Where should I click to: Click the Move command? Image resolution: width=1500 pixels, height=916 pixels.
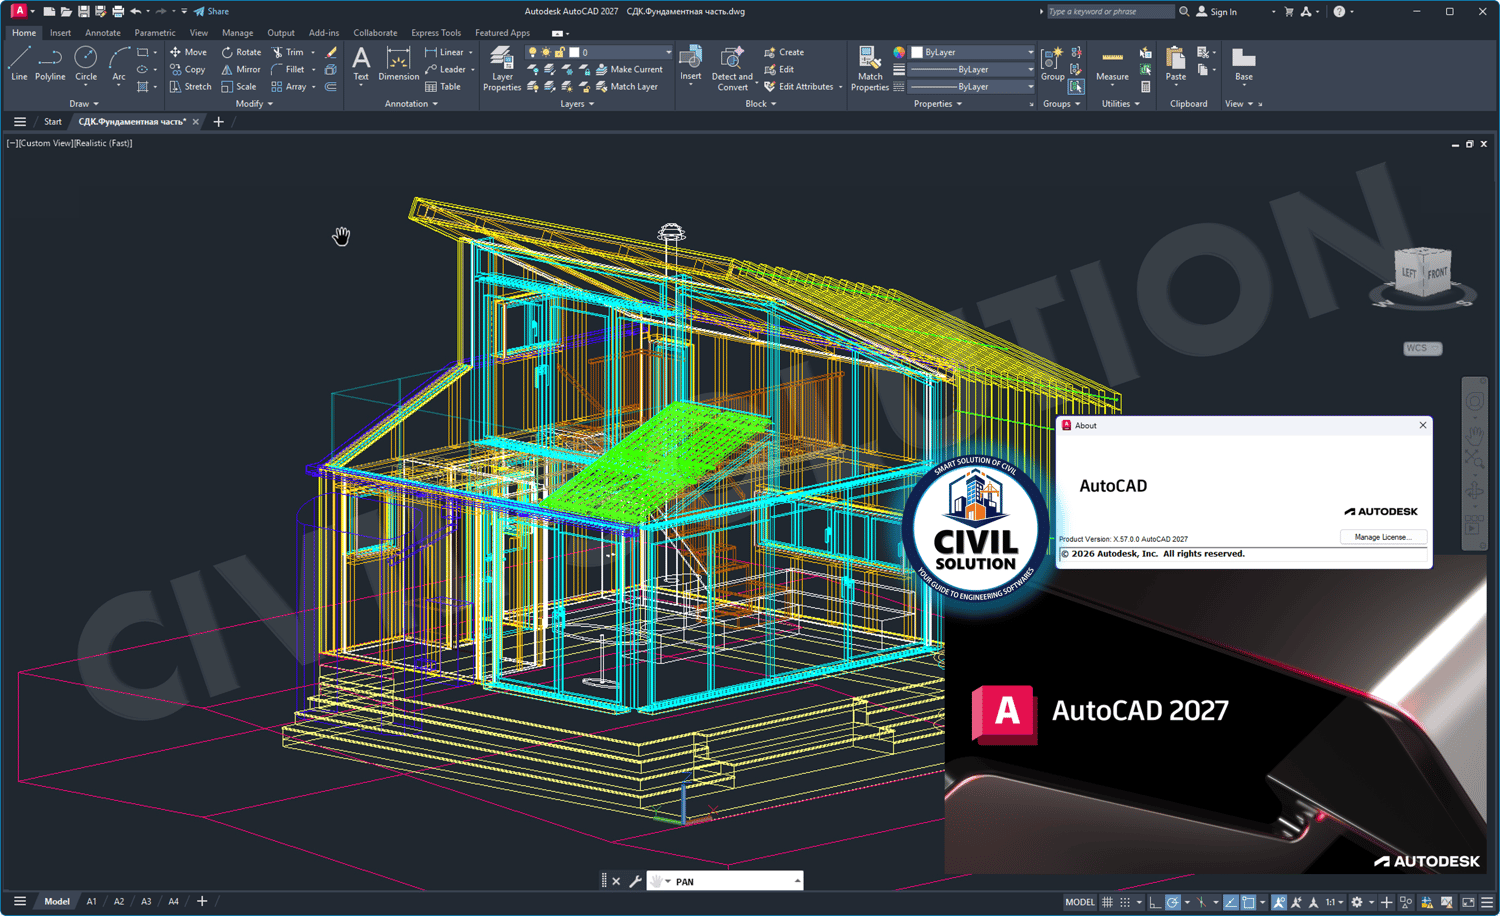click(188, 52)
